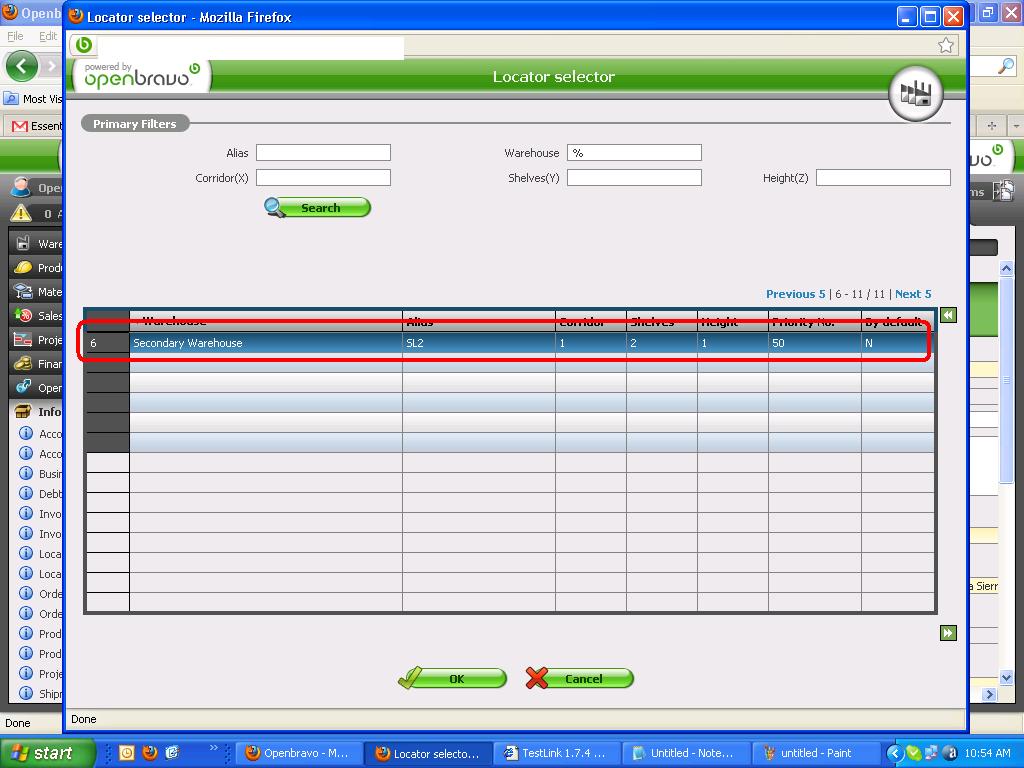Click the bookmark star in address bar
Image resolution: width=1024 pixels, height=768 pixels.
click(946, 45)
